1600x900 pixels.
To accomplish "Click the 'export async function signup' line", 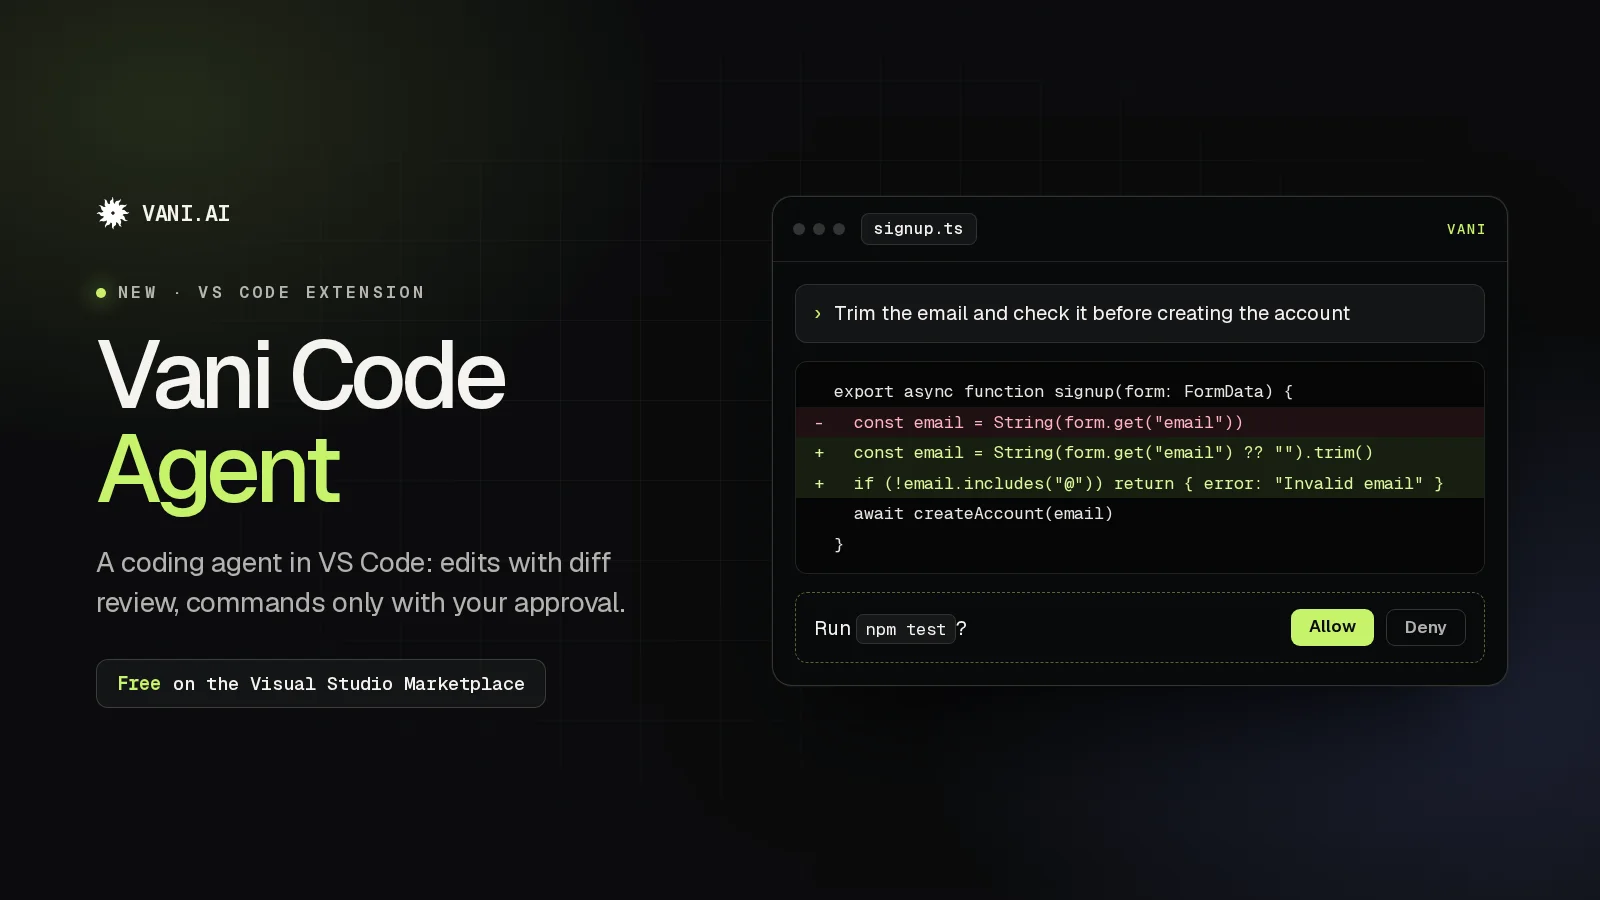I will click(x=1140, y=392).
